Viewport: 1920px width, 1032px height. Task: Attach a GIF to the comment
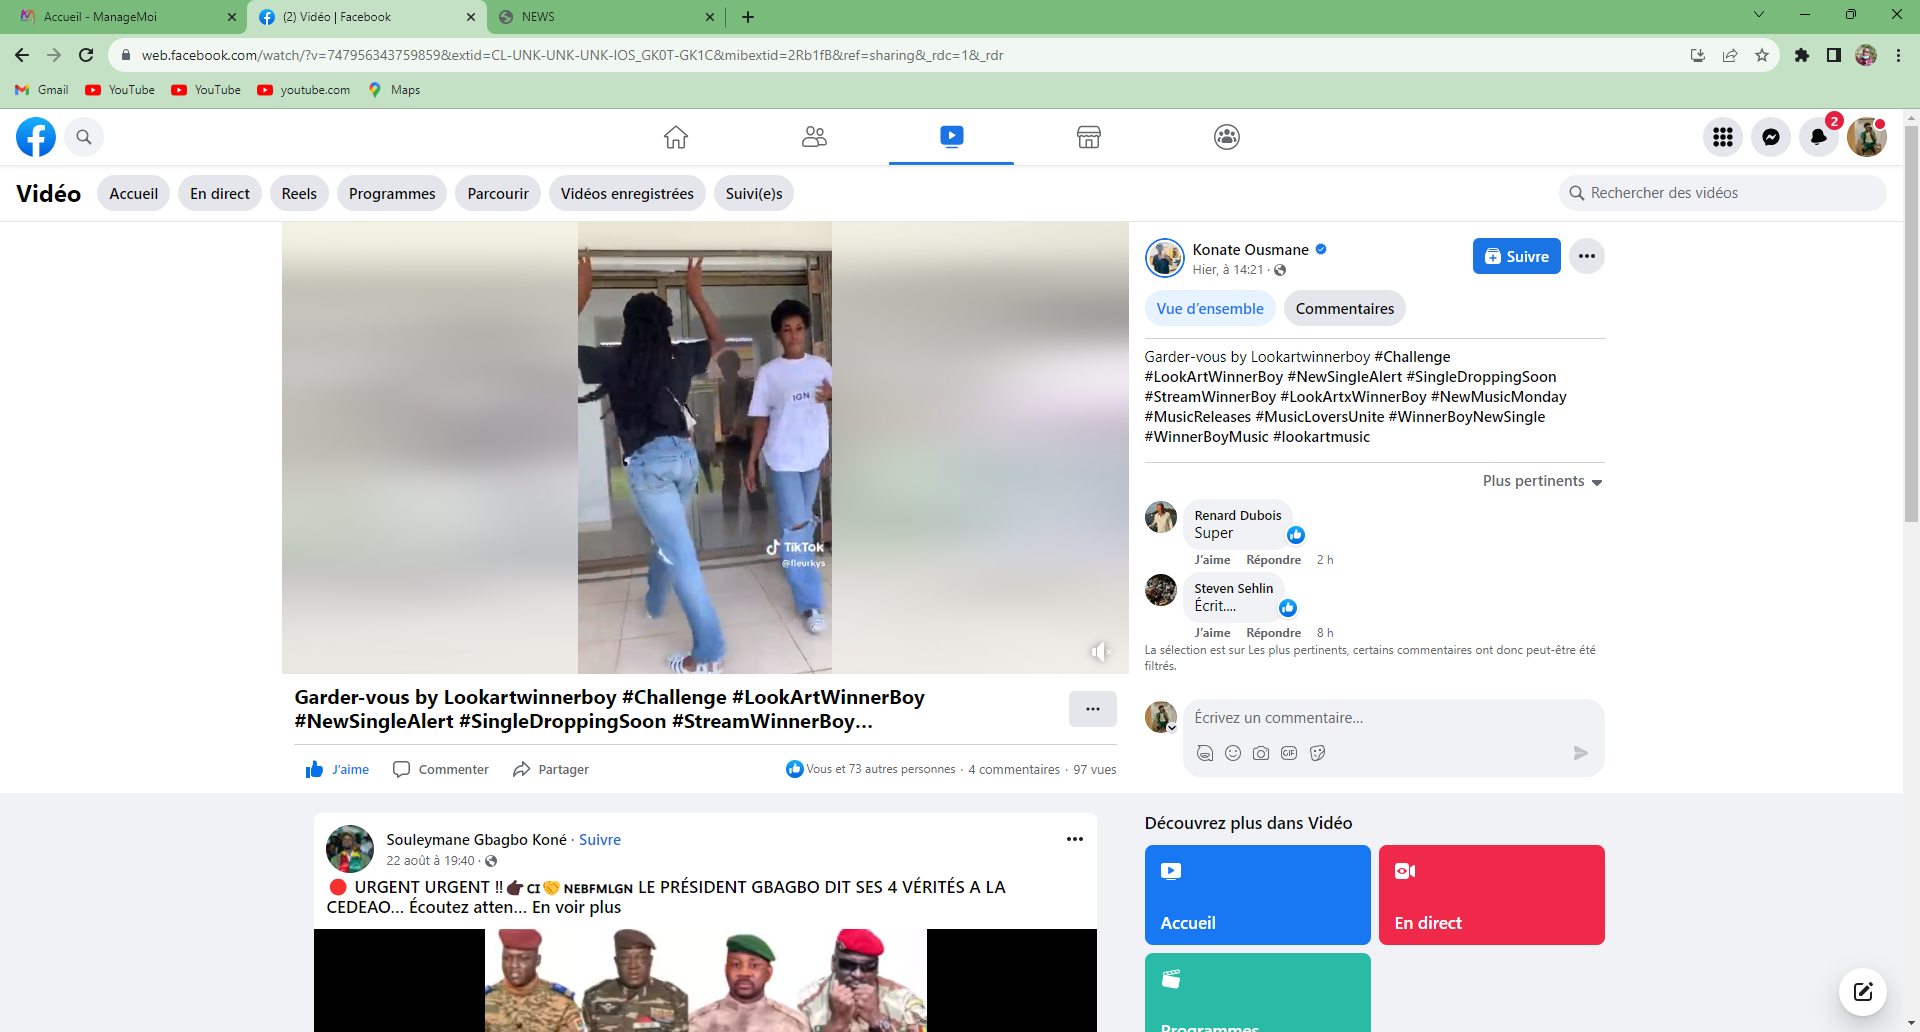click(x=1289, y=753)
